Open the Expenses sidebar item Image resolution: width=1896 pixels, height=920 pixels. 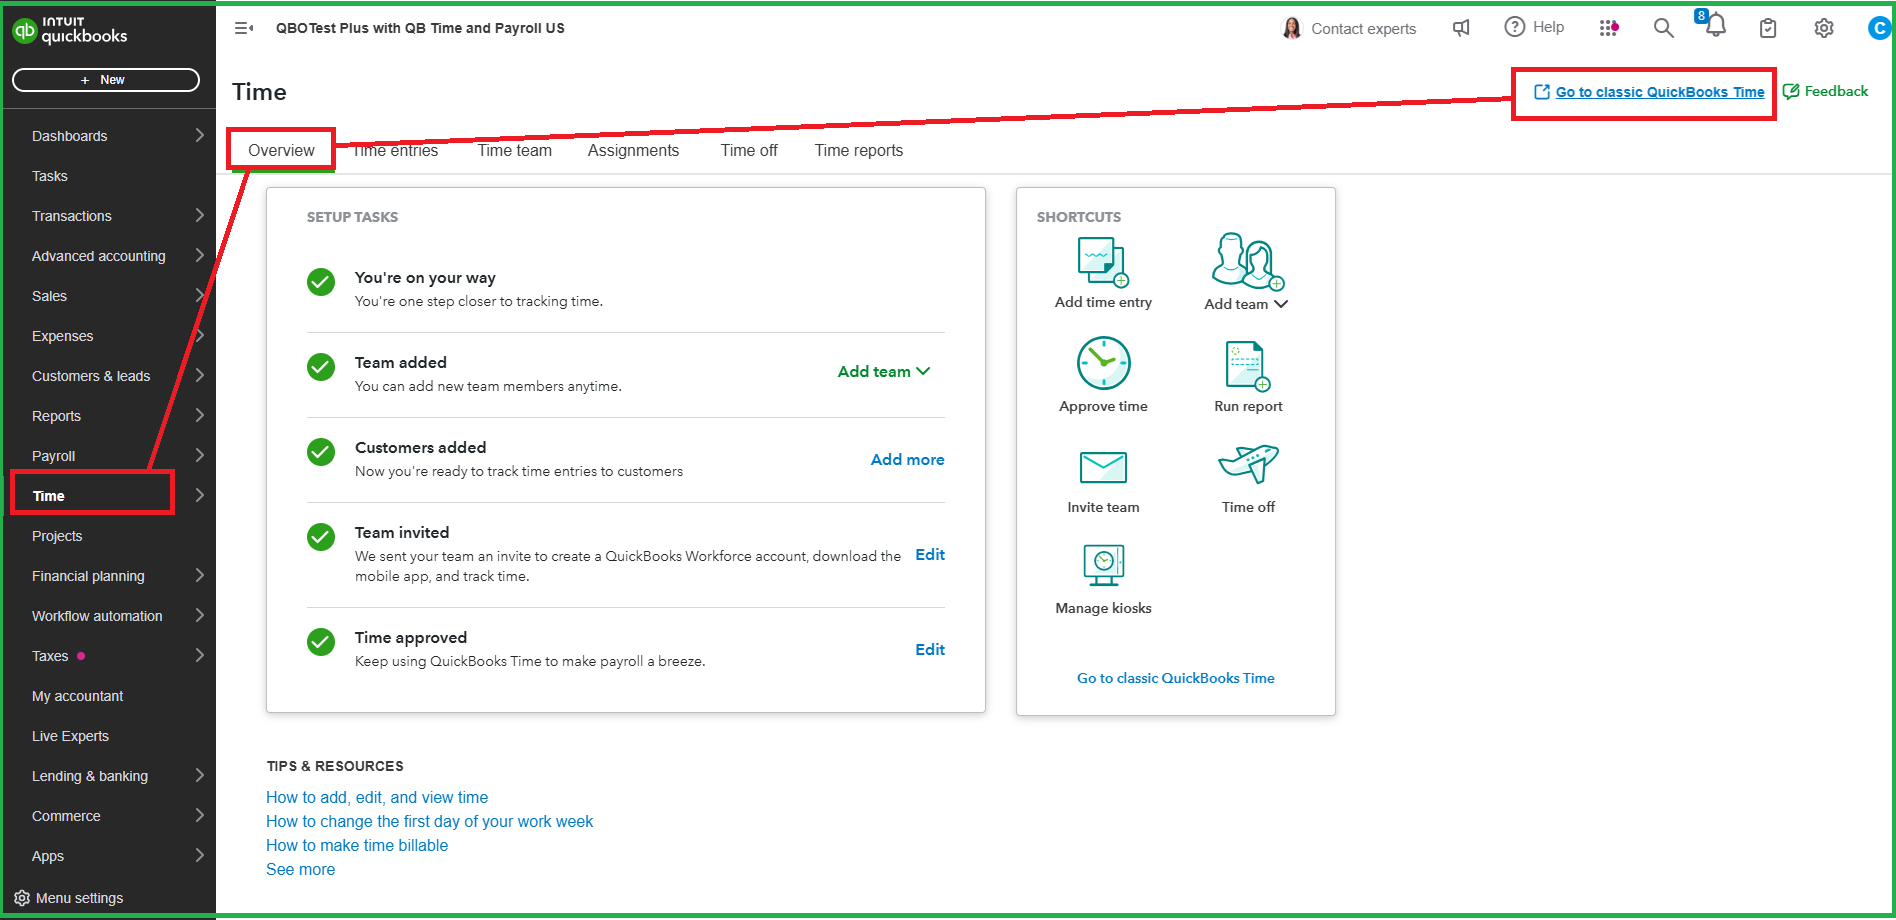point(62,336)
